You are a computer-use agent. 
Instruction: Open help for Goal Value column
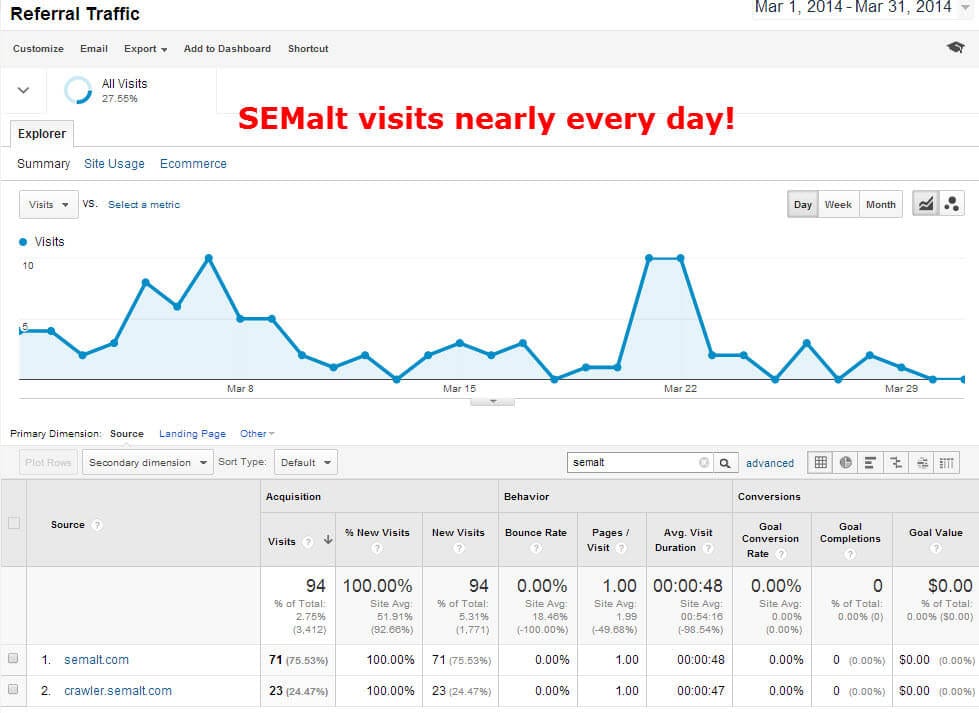tap(935, 548)
